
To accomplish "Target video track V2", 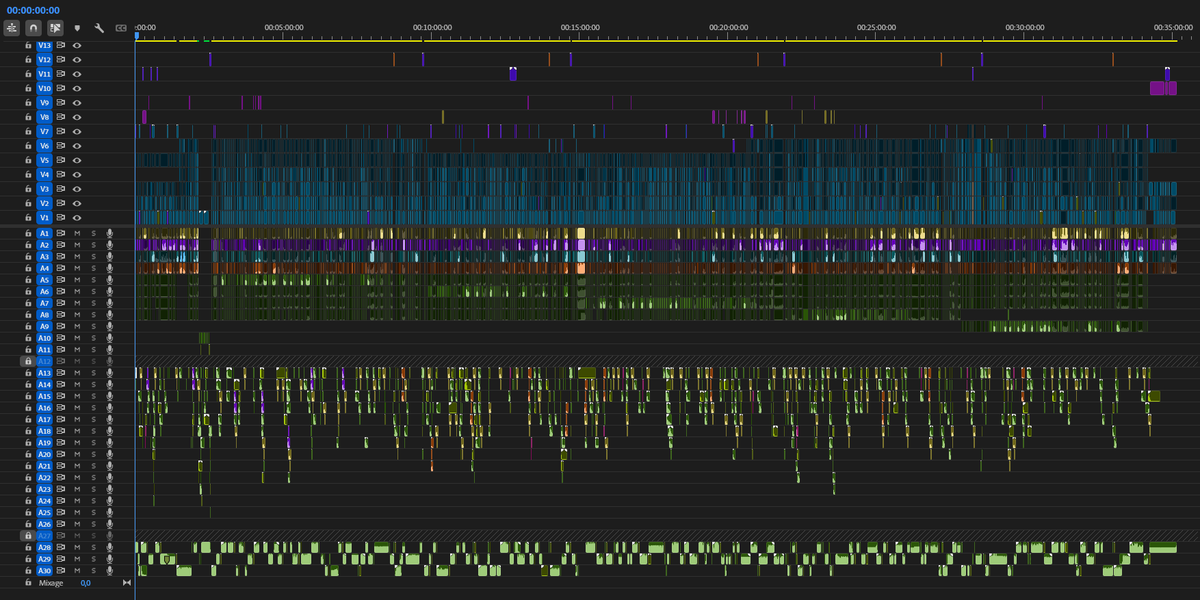I will (44, 203).
